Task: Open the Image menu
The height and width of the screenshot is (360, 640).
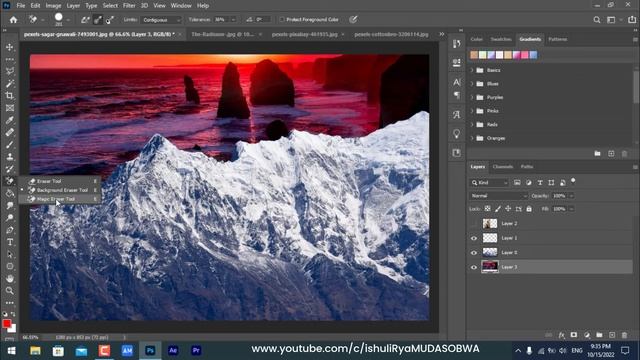Action: pyautogui.click(x=53, y=6)
